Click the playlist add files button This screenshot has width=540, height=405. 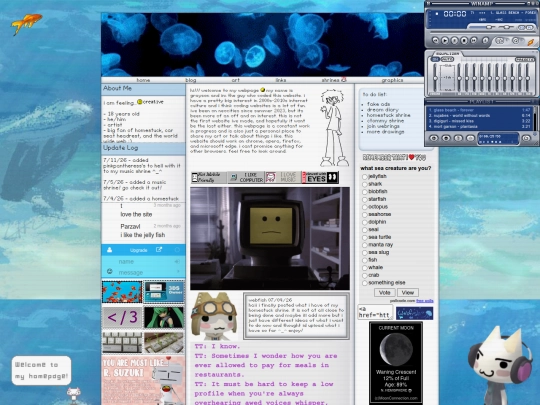click(434, 138)
